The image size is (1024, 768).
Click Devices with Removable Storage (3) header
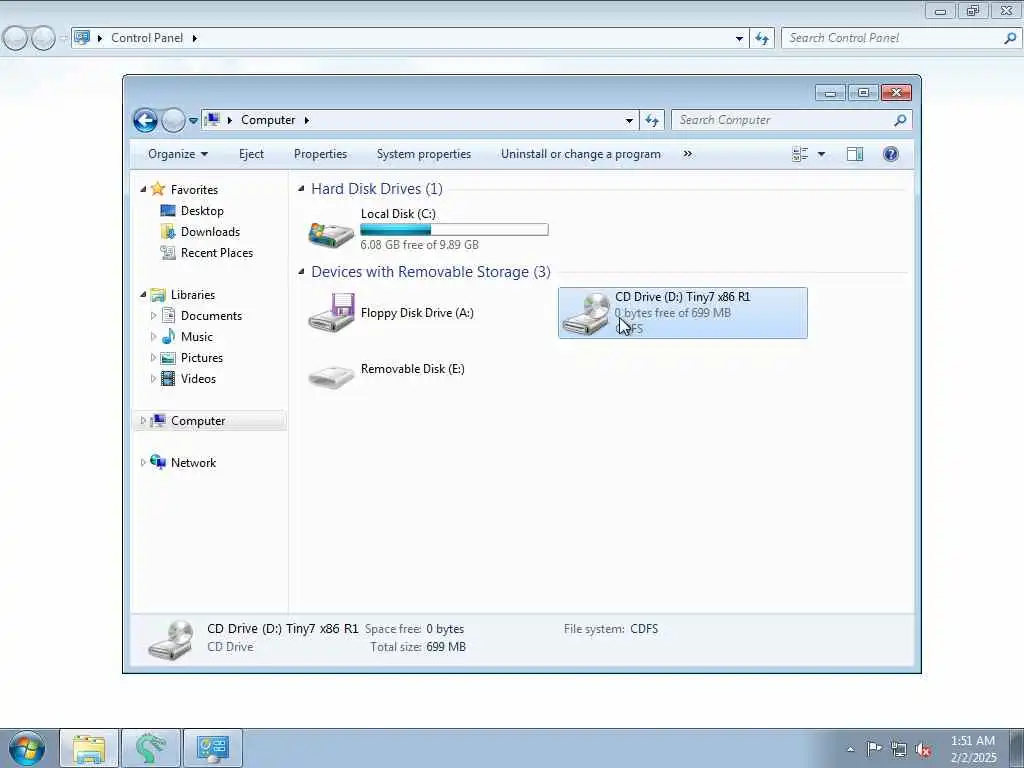click(431, 272)
